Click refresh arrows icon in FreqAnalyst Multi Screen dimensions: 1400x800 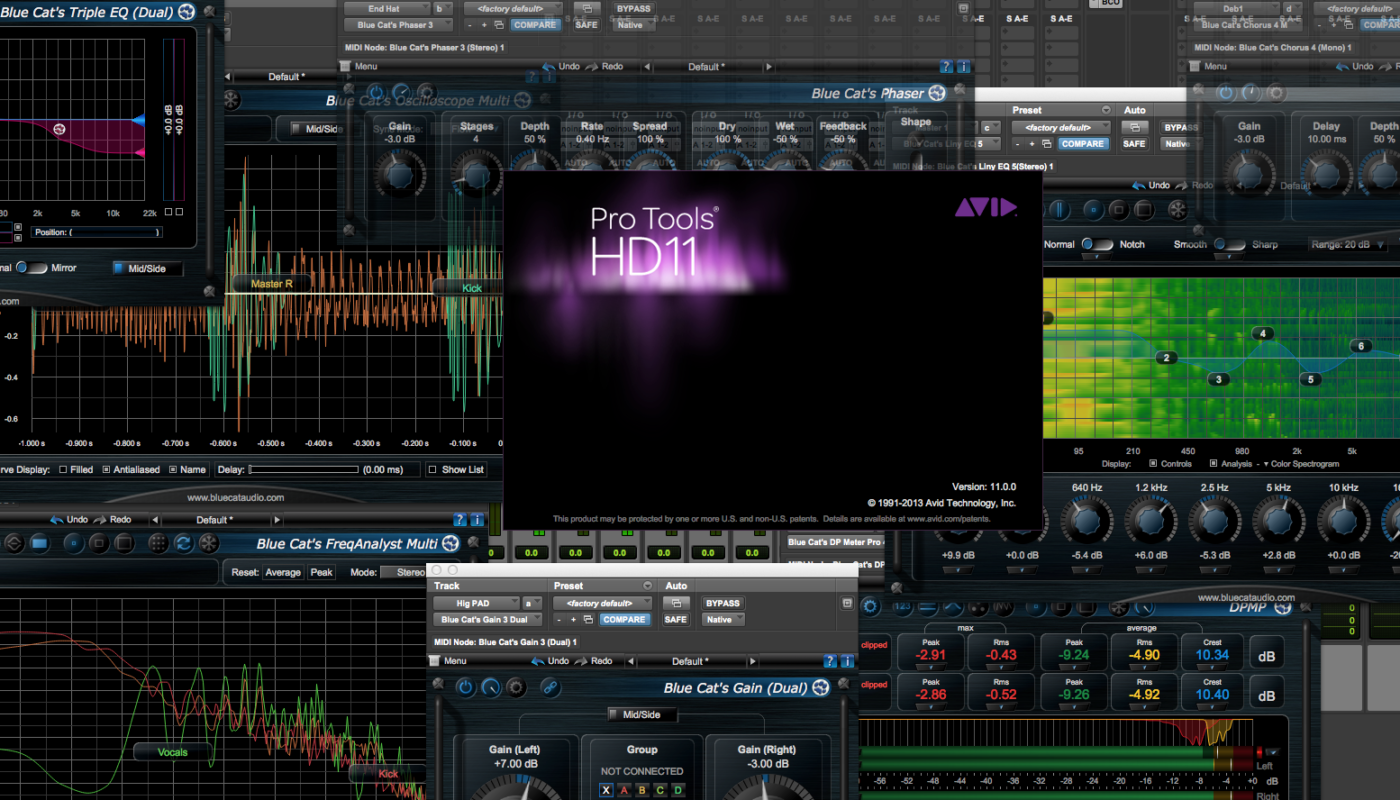[183, 544]
